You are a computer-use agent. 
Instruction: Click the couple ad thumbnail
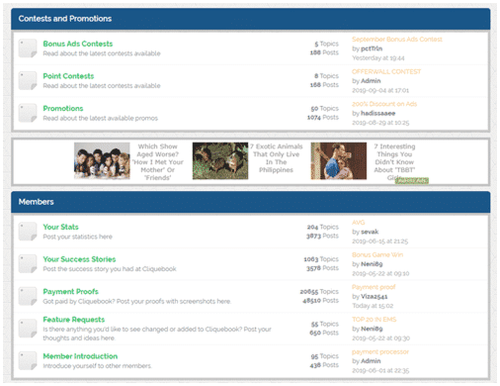(x=339, y=161)
